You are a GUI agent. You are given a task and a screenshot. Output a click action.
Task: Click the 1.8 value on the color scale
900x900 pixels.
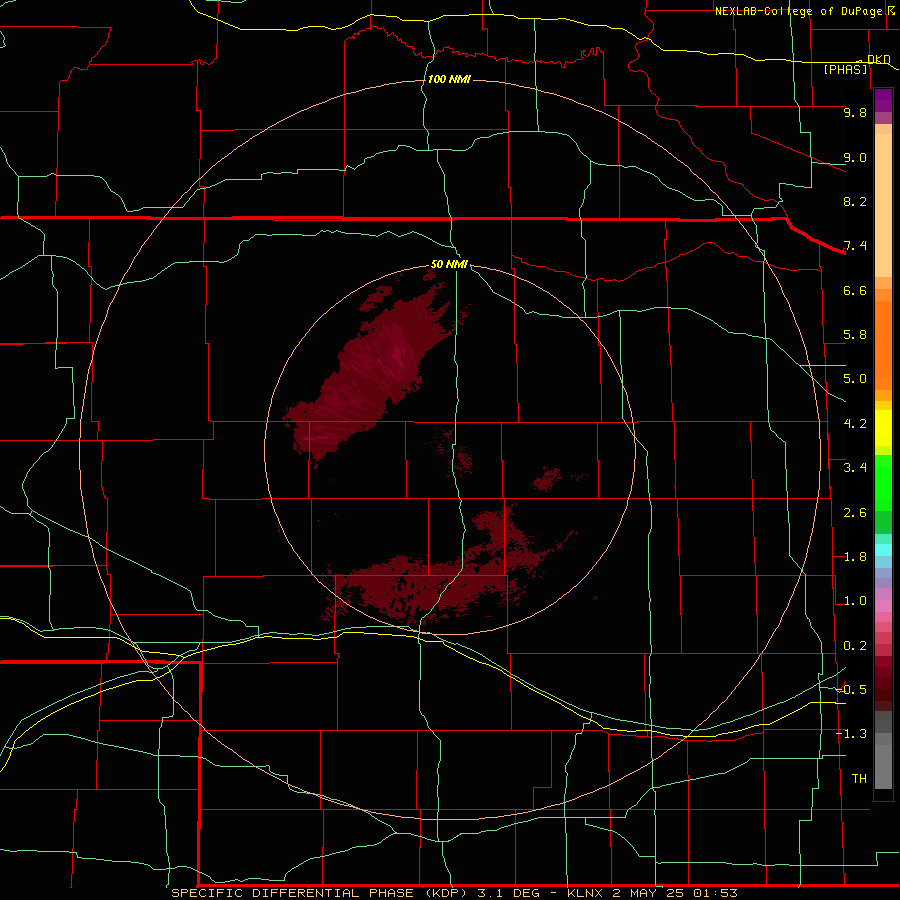tap(855, 557)
